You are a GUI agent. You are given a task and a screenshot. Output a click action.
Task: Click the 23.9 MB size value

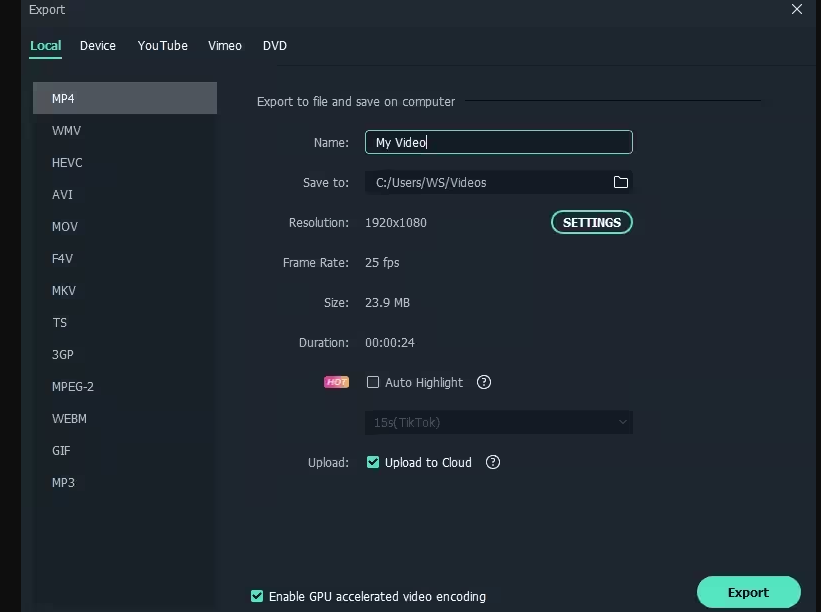[387, 303]
